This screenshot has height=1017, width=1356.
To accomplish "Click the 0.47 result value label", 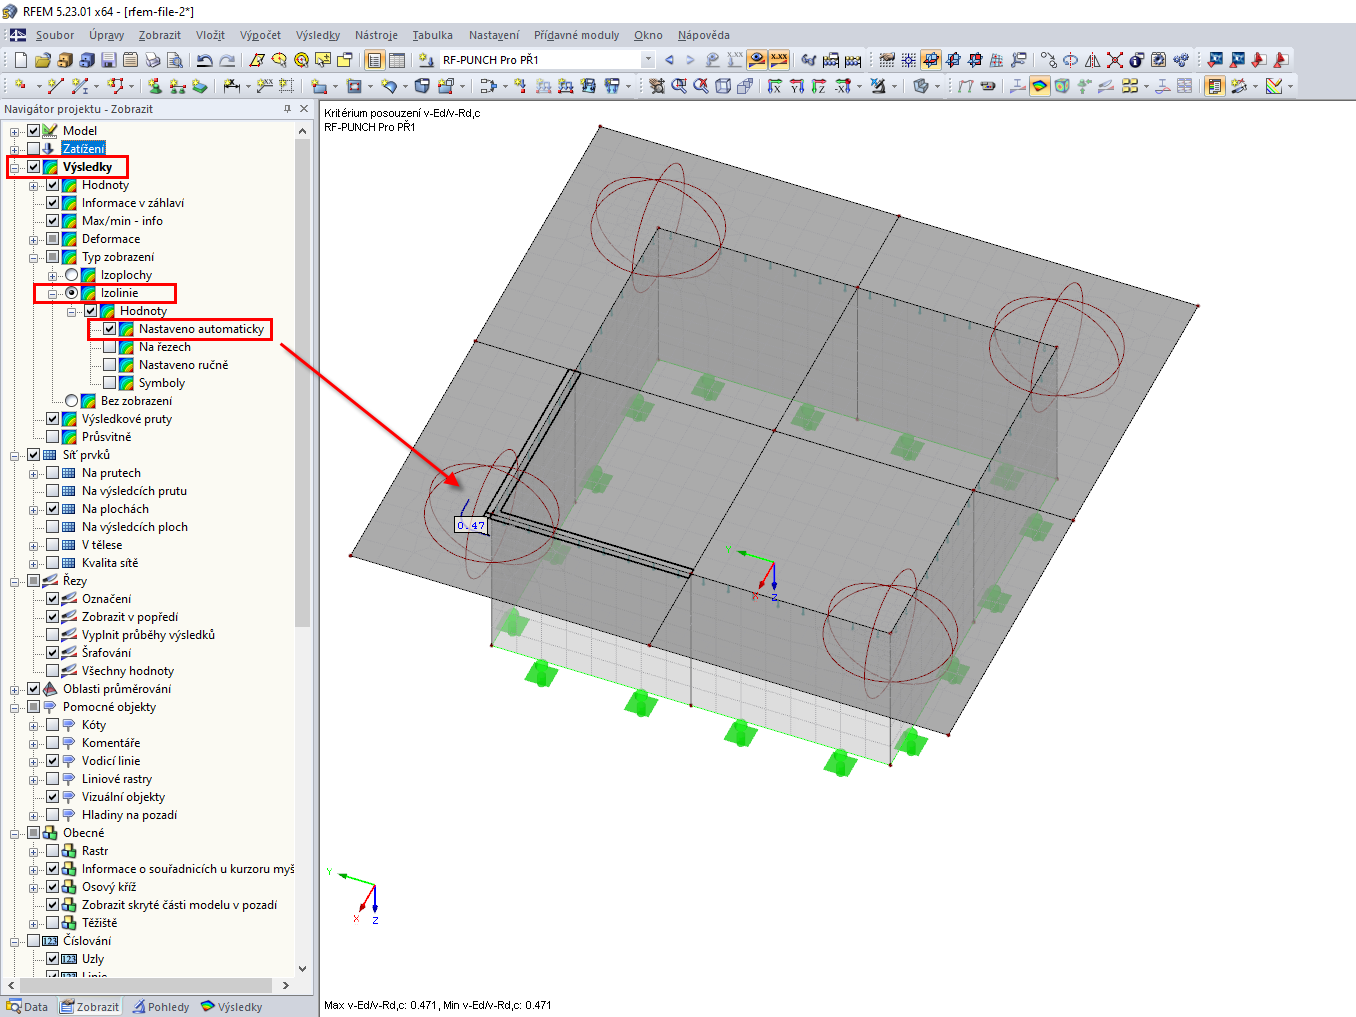I will 471,525.
